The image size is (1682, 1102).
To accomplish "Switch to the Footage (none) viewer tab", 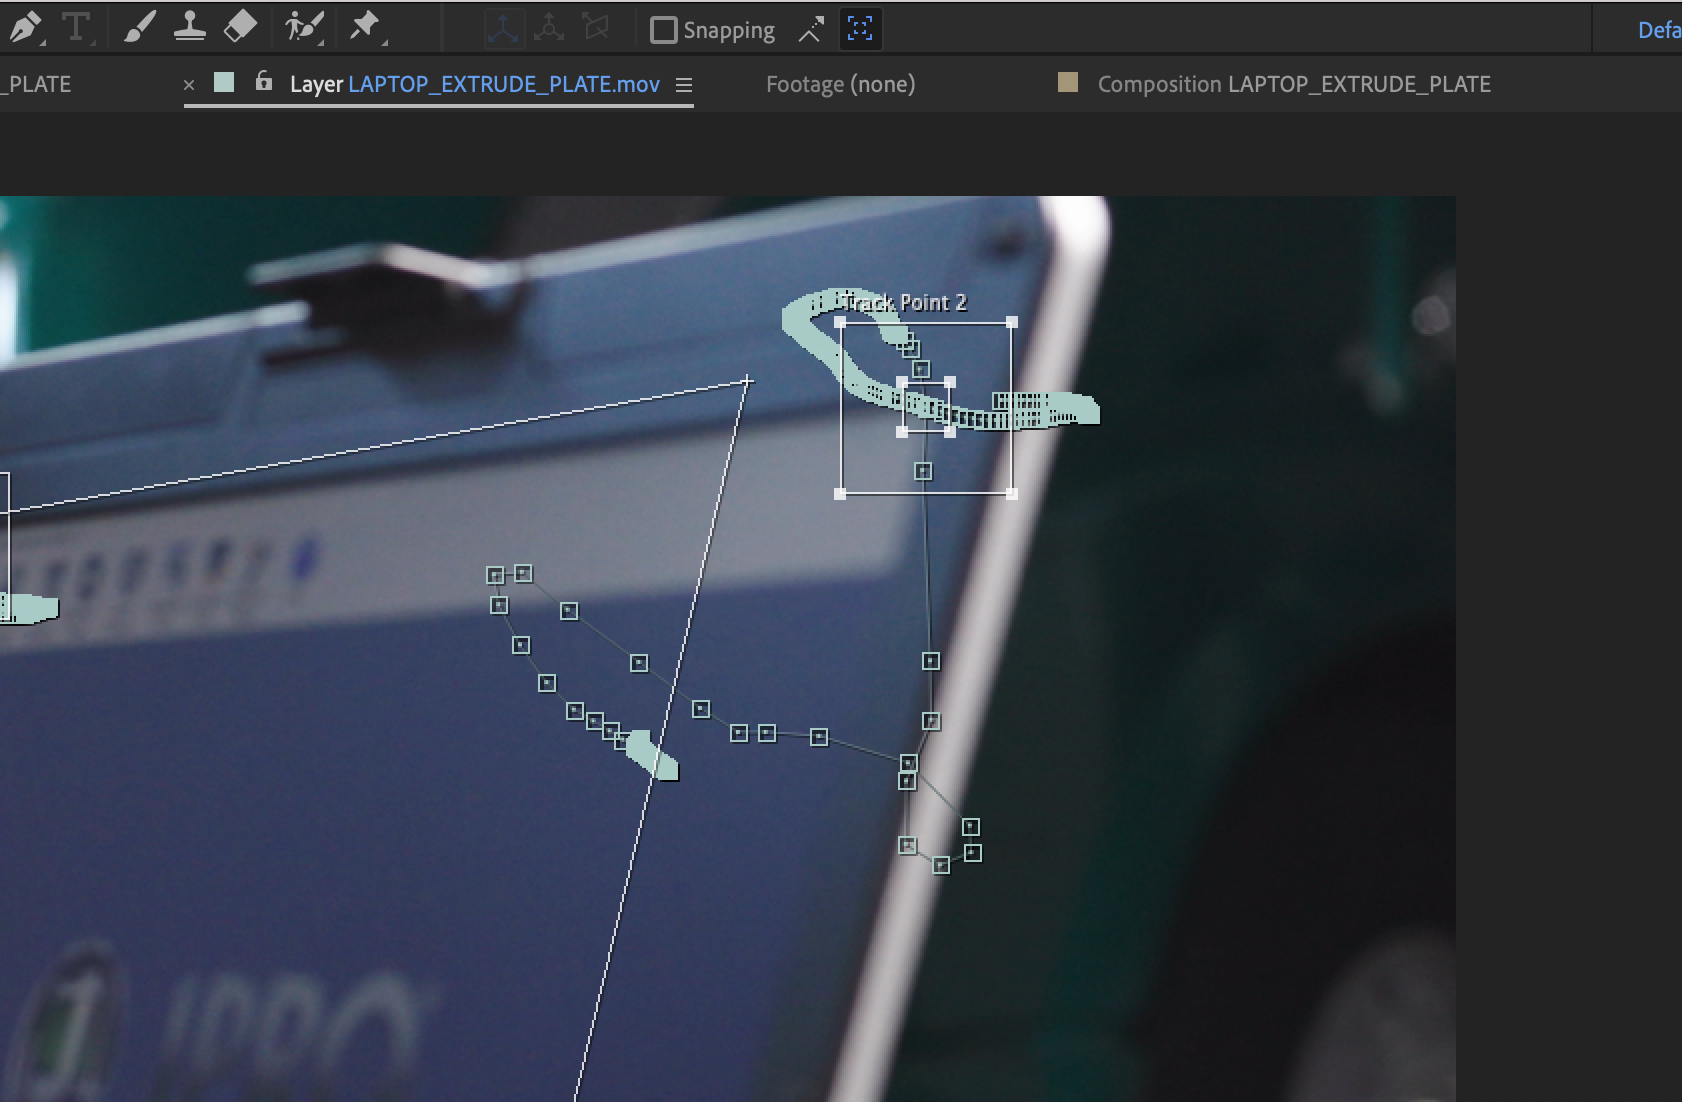I will (x=840, y=84).
